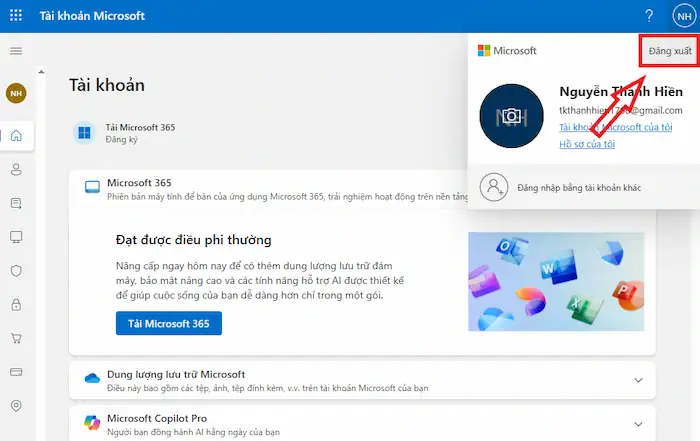Click the Tài khoản page heading
This screenshot has height=441, width=700.
107,85
